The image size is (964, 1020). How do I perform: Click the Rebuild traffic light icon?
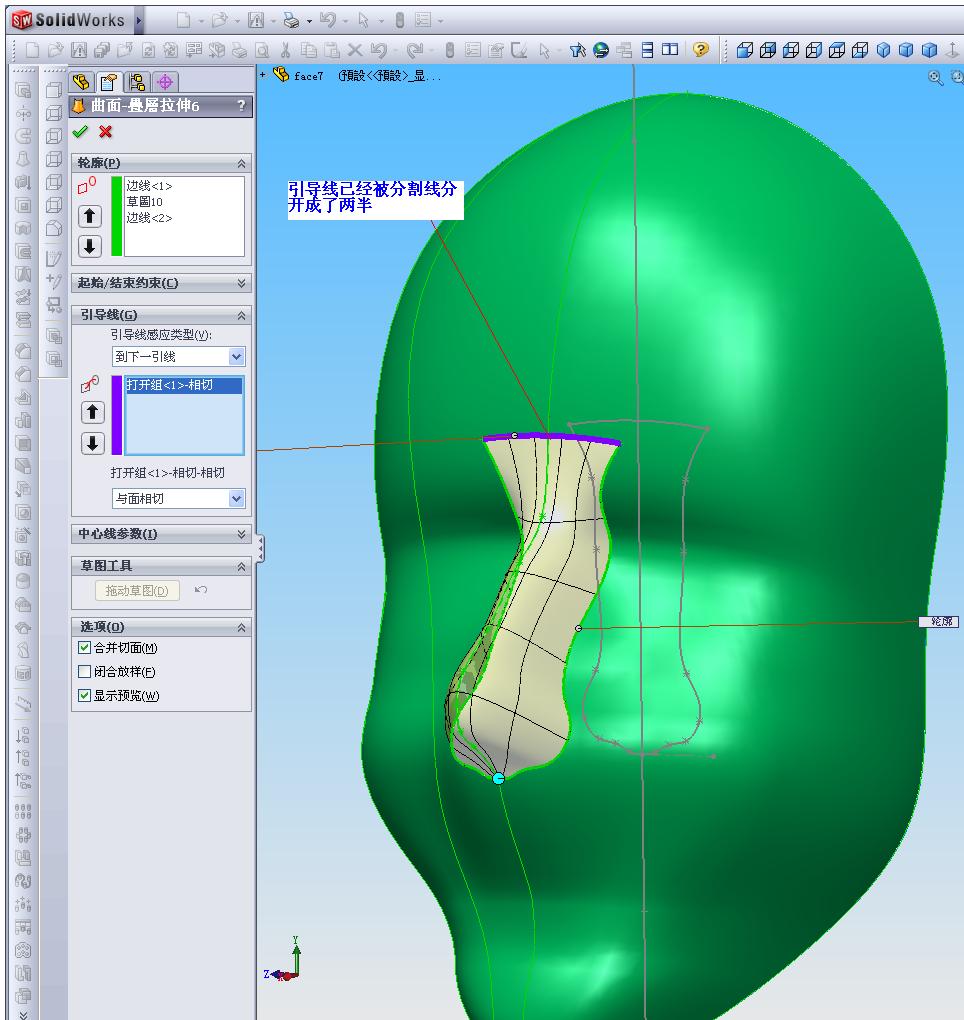coord(449,50)
